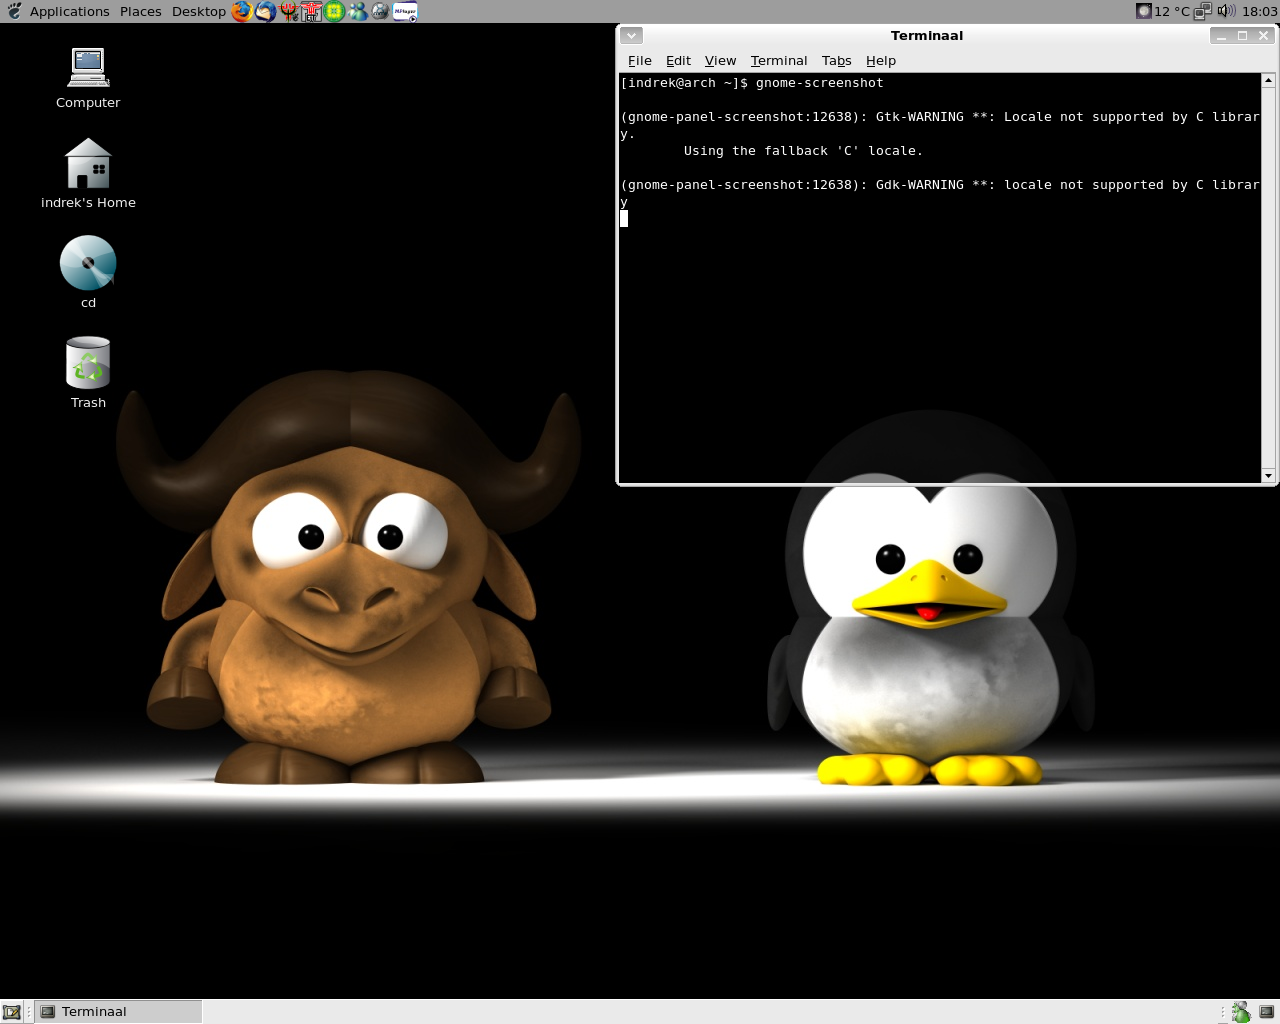Image resolution: width=1280 pixels, height=1024 pixels.
Task: Click the Gdk-WARNING line in terminal
Action: (x=940, y=185)
